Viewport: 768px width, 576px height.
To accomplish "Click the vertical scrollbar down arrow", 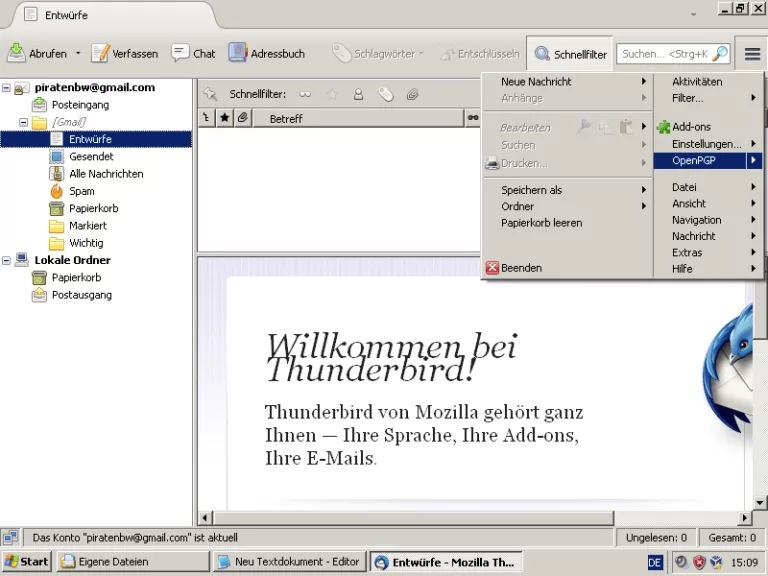I will [x=760, y=503].
